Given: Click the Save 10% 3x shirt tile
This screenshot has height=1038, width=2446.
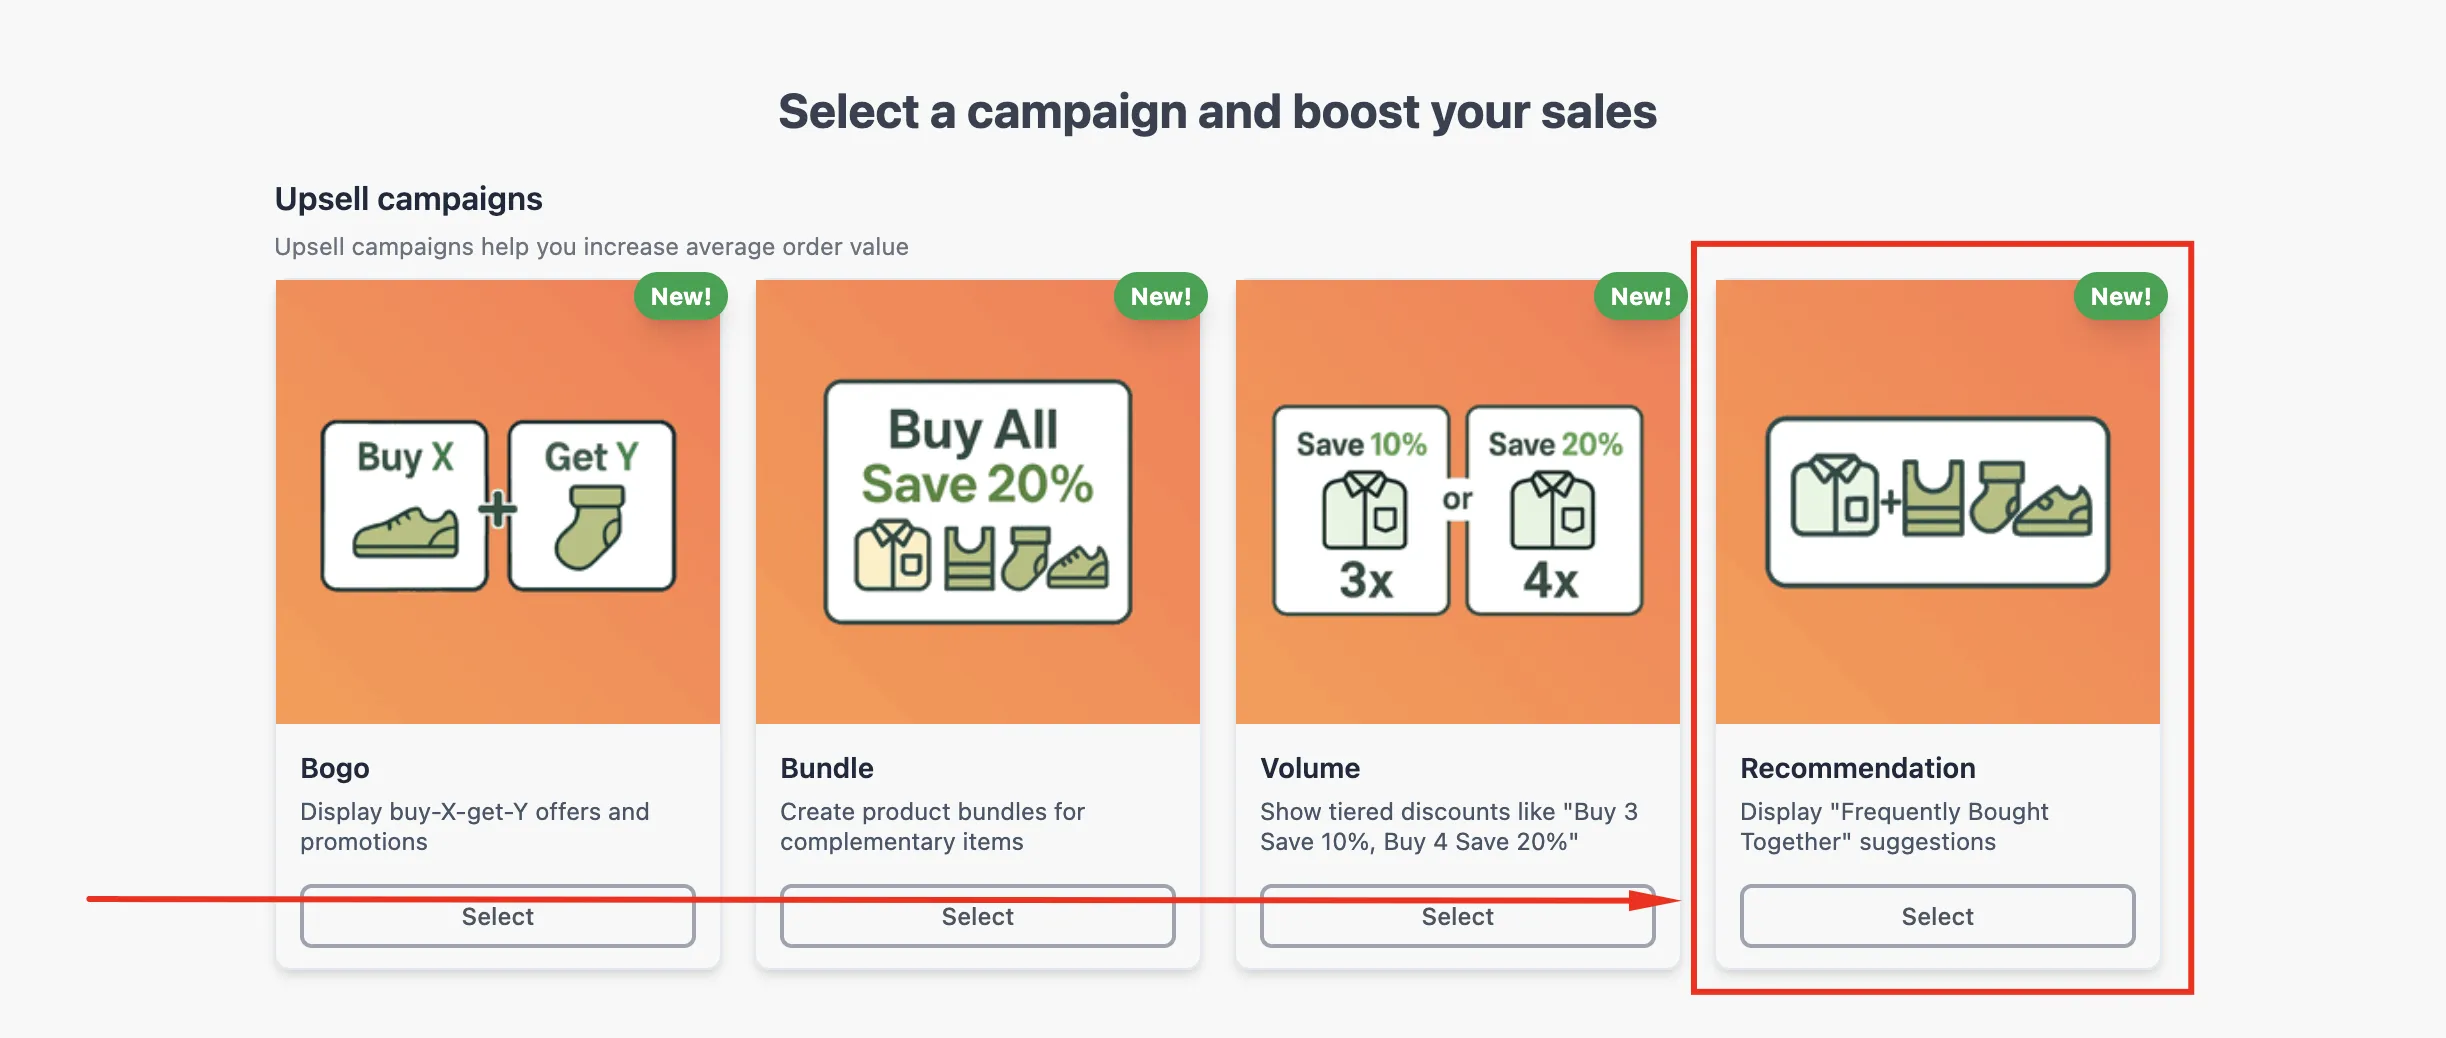Looking at the screenshot, I should 1361,510.
